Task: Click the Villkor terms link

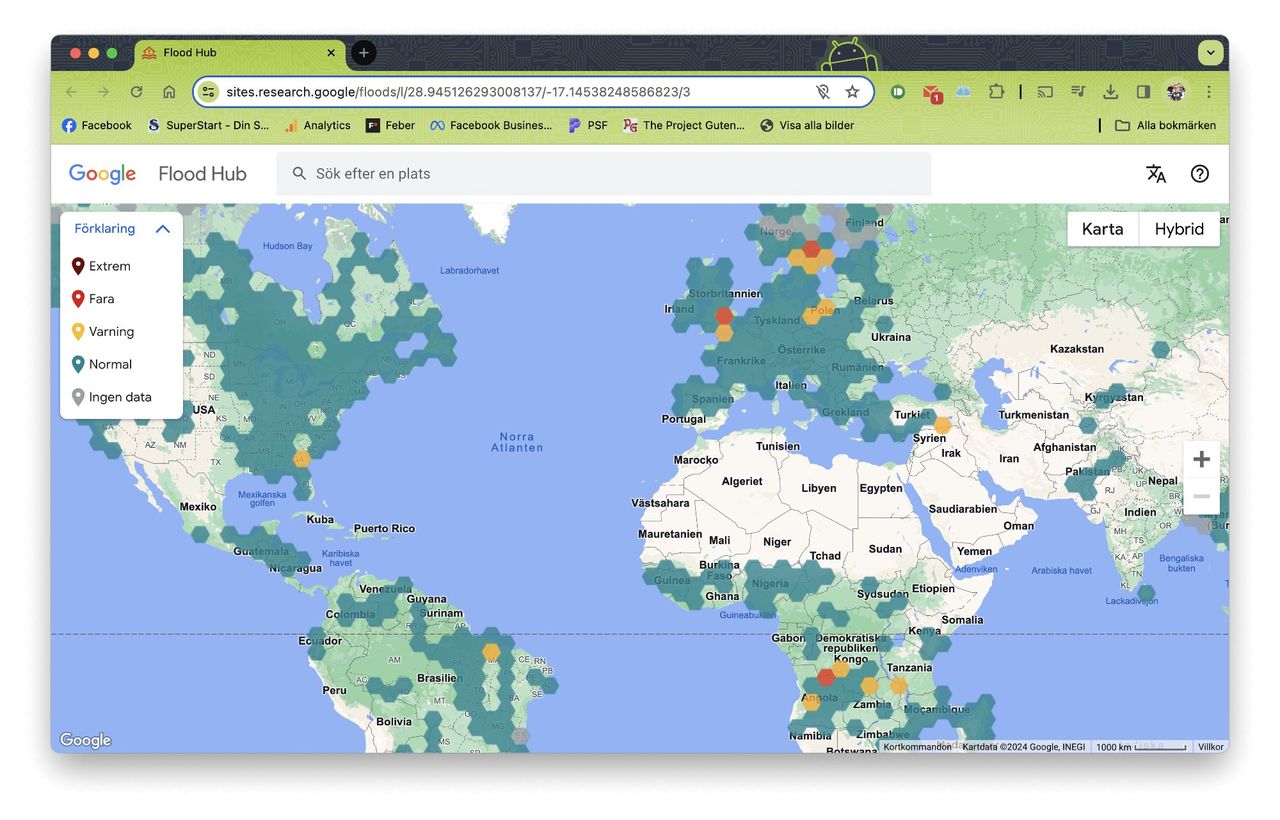Action: point(1210,747)
